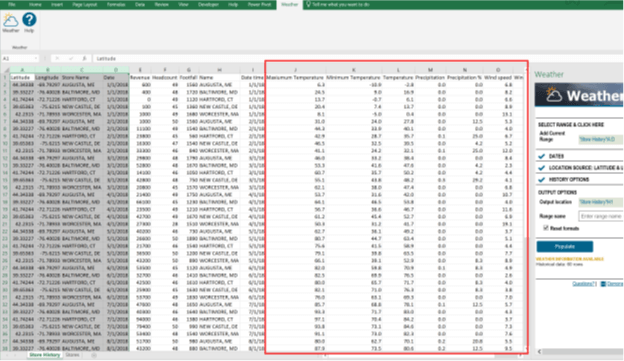Click the Add Current Range field
The image size is (624, 361).
point(601,139)
